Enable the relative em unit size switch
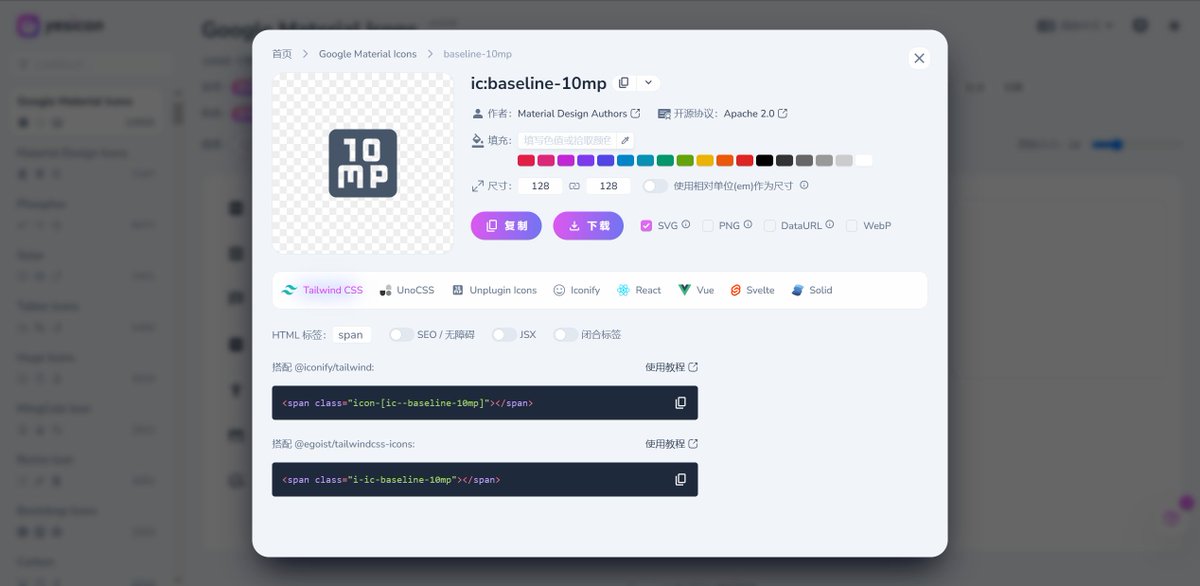Image resolution: width=1200 pixels, height=586 pixels. pos(655,186)
